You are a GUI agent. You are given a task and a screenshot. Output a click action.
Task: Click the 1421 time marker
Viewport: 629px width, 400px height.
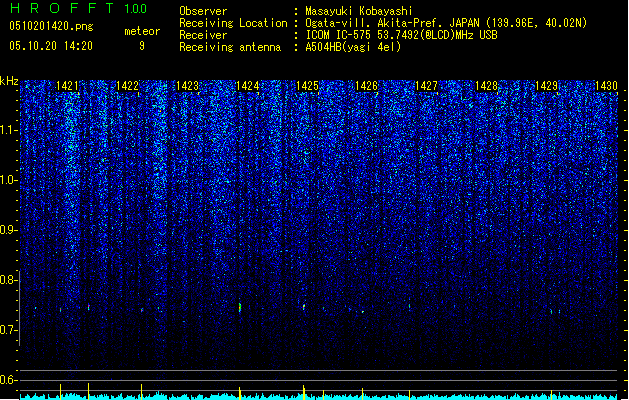click(67, 86)
